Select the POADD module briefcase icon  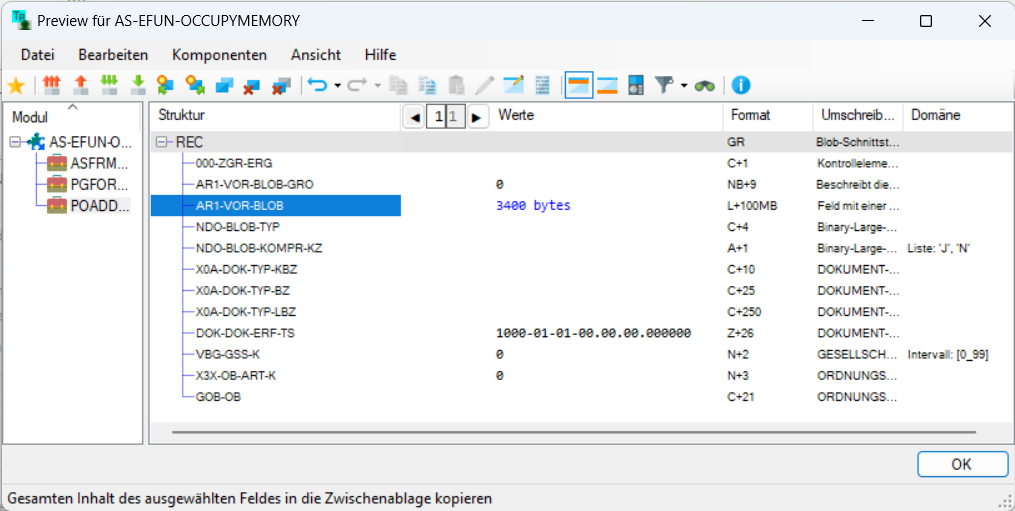coord(57,205)
